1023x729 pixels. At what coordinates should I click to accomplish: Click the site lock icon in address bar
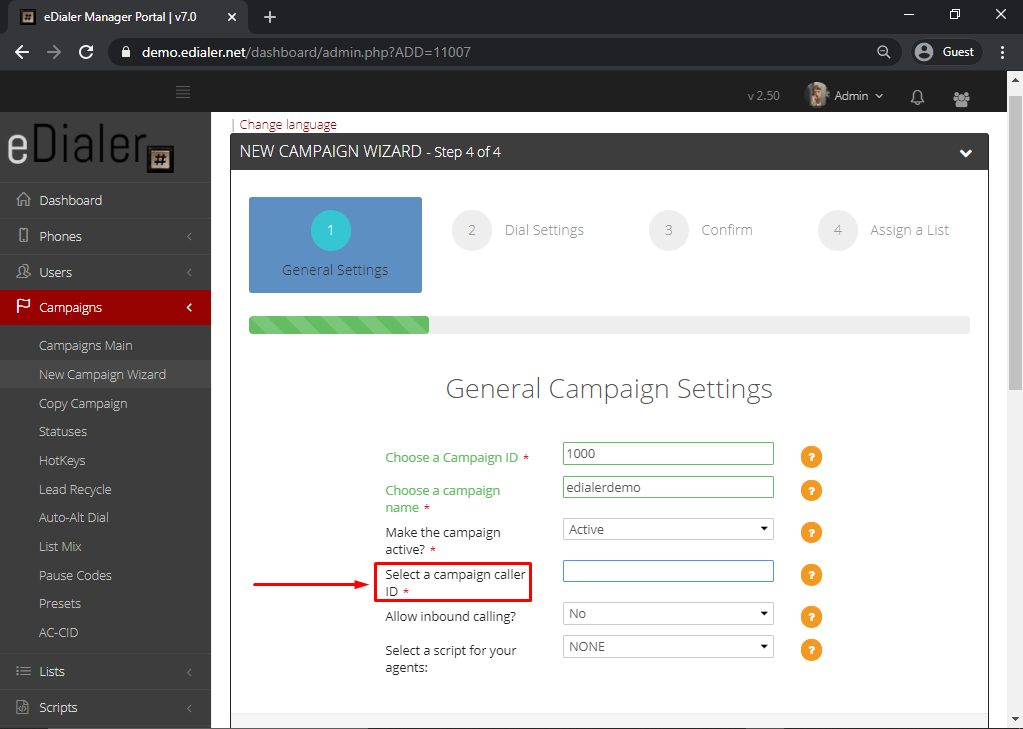[127, 52]
